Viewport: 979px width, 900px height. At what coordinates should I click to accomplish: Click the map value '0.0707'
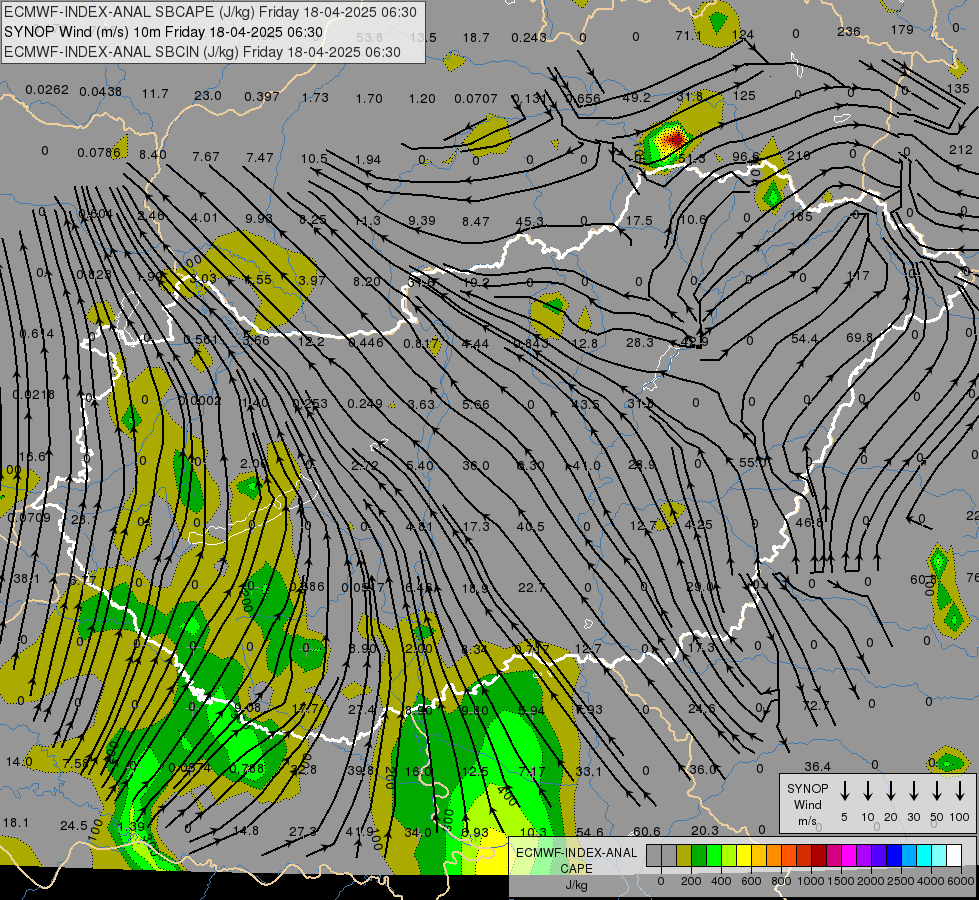point(476,99)
